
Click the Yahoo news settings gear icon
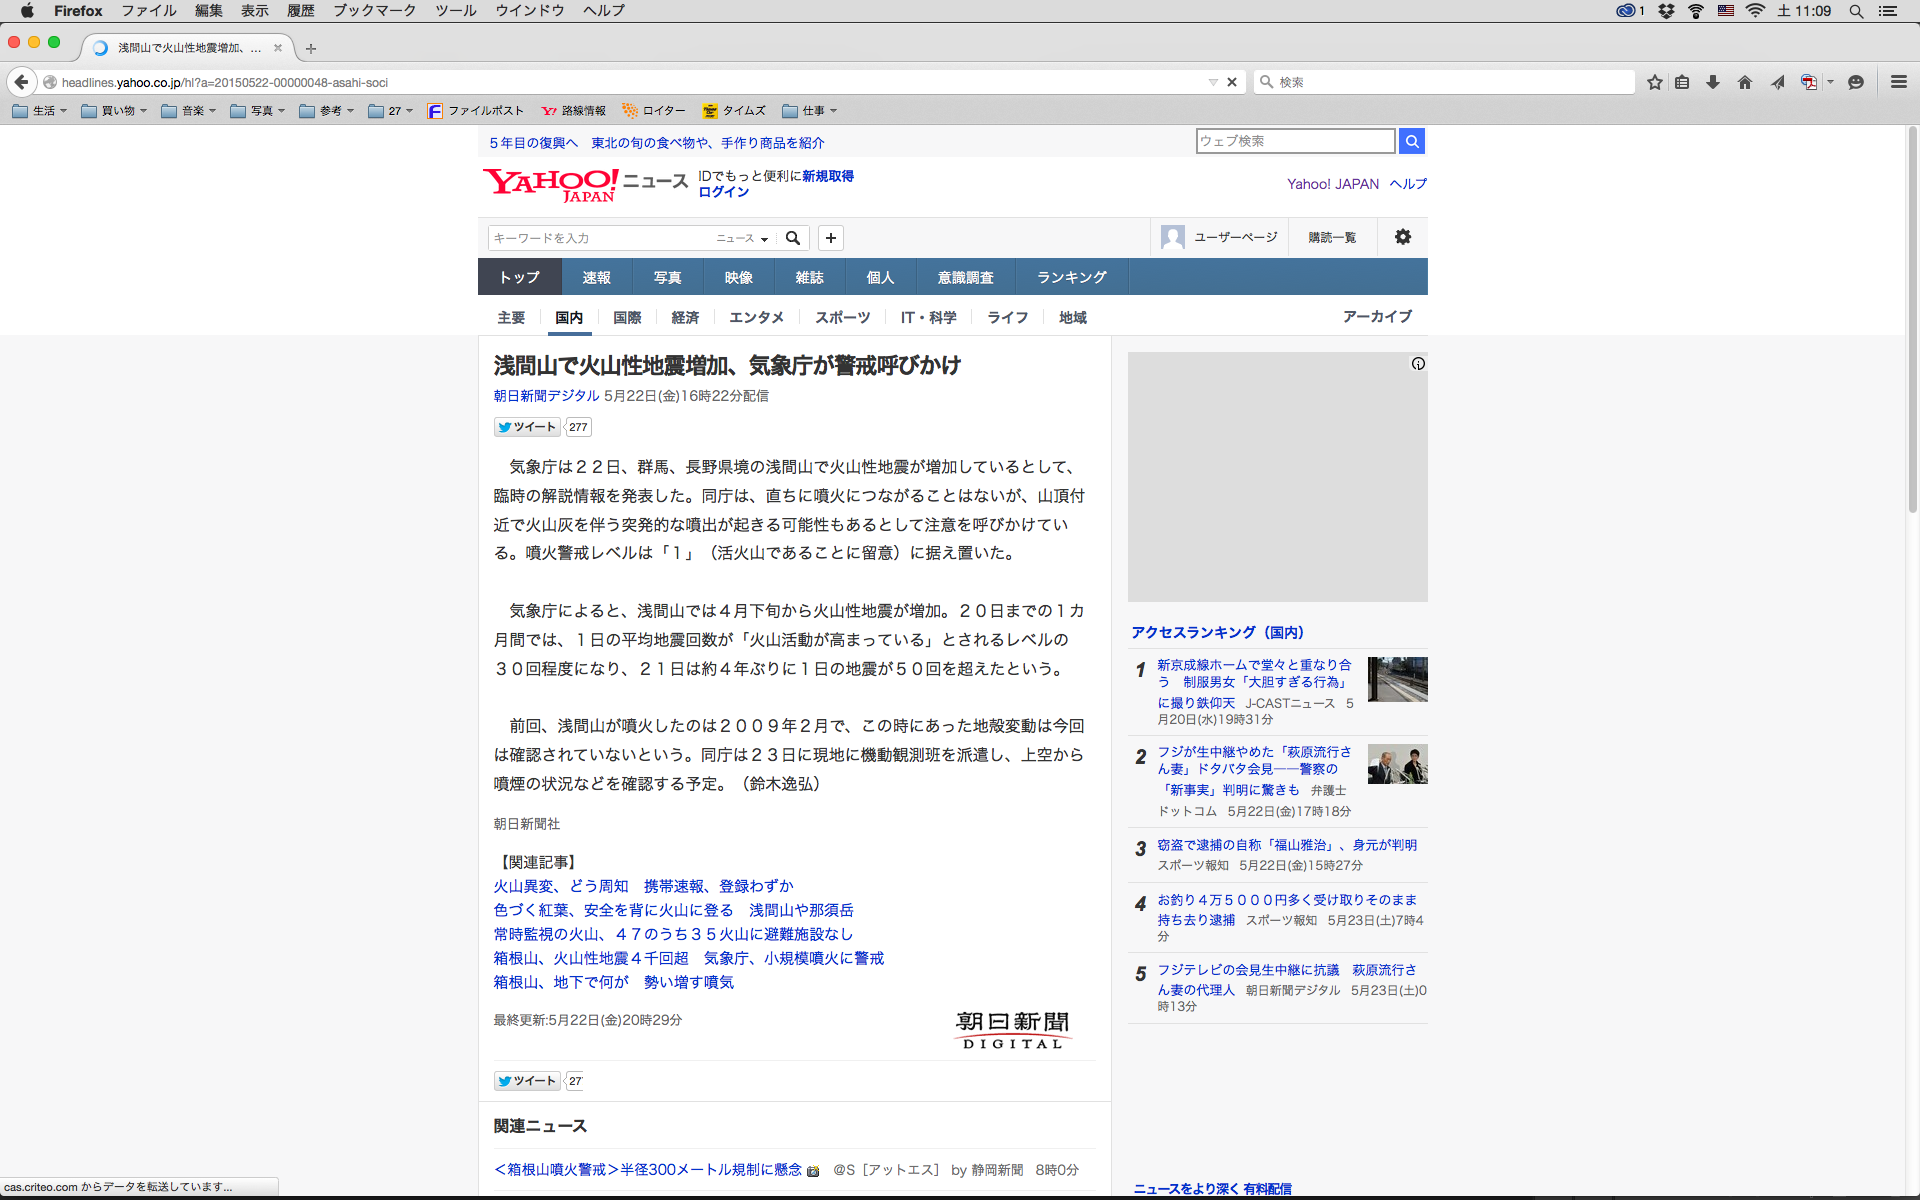tap(1403, 237)
